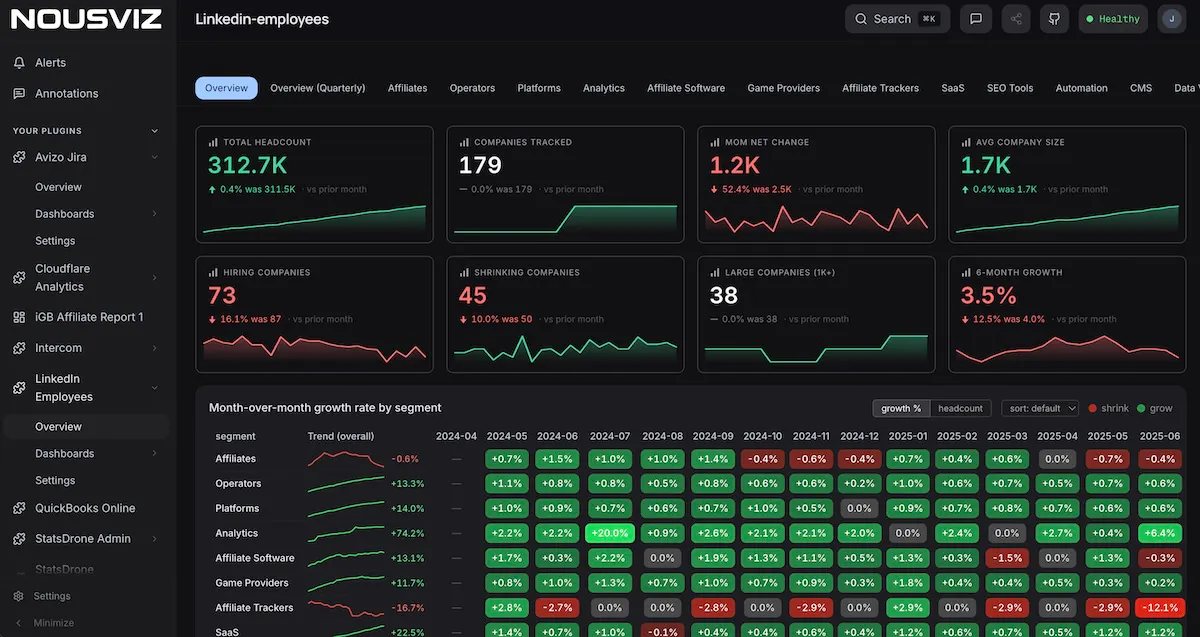Click the Analytics 2024-07 +20.0% cell
Screen dimensions: 1200x637
[610, 534]
